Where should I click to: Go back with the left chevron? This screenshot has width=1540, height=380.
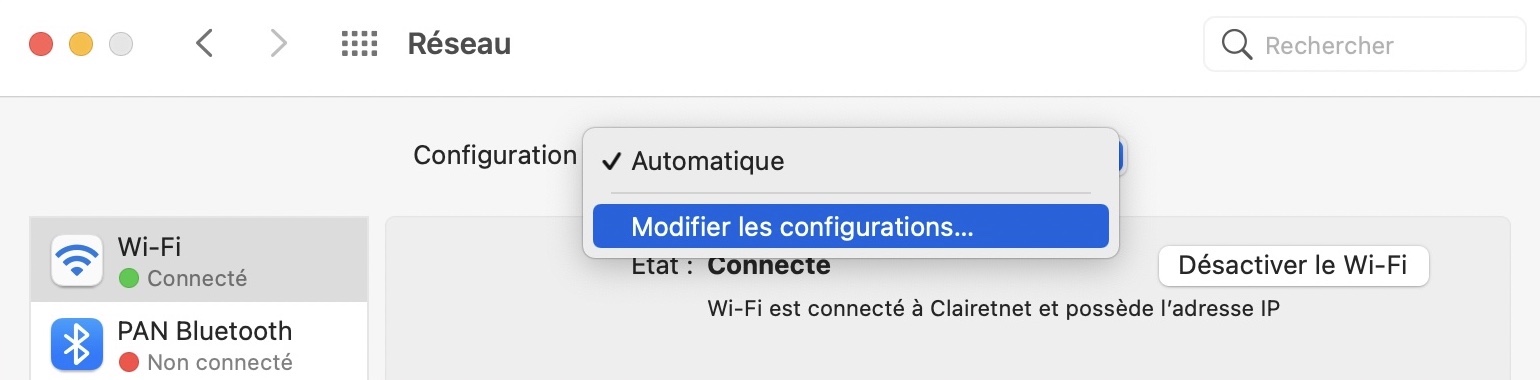point(204,44)
